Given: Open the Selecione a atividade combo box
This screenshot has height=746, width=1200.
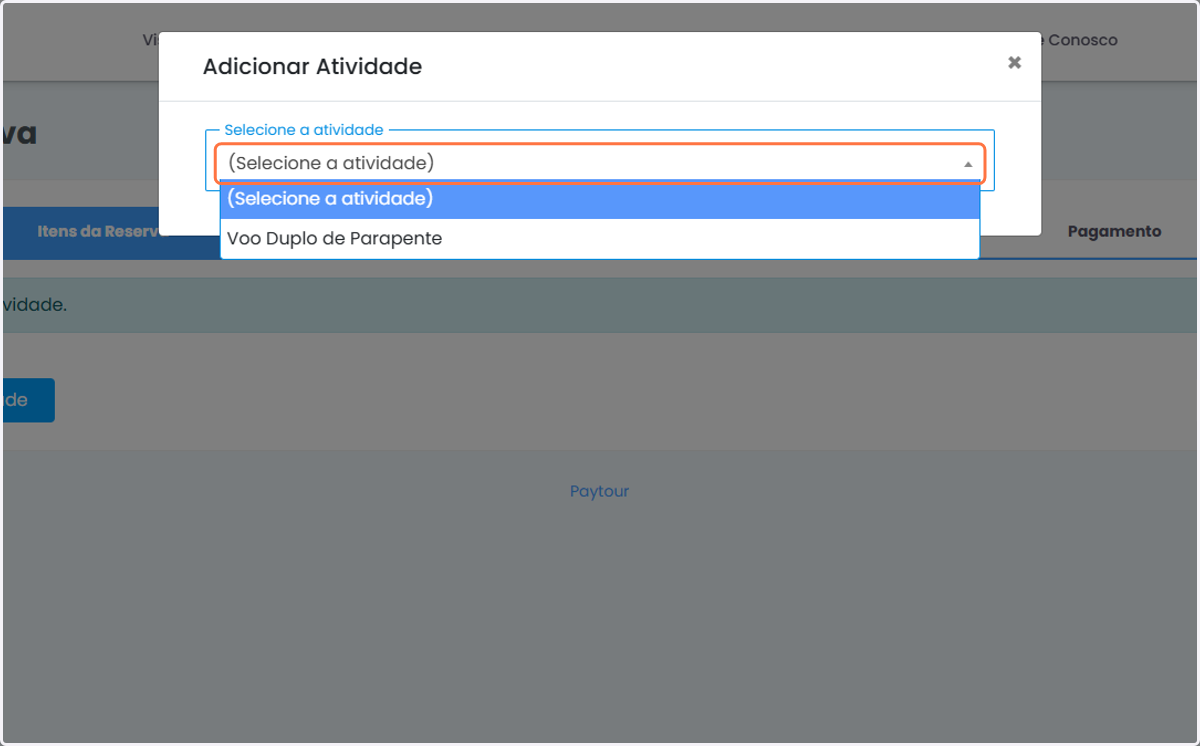Looking at the screenshot, I should point(600,163).
